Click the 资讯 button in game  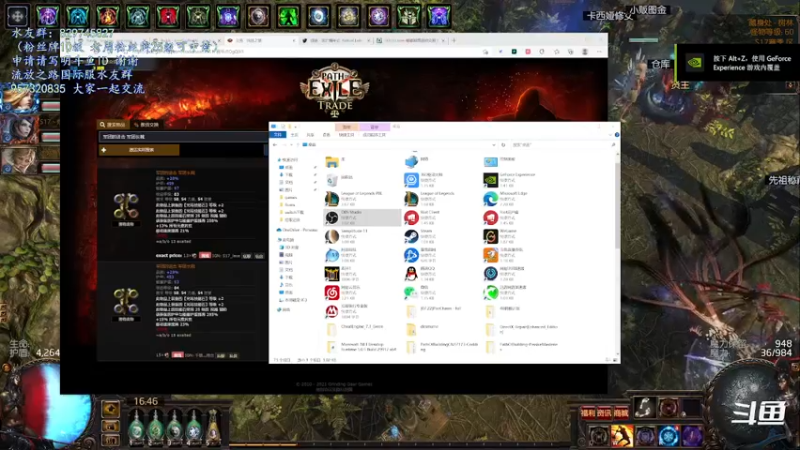pos(604,413)
